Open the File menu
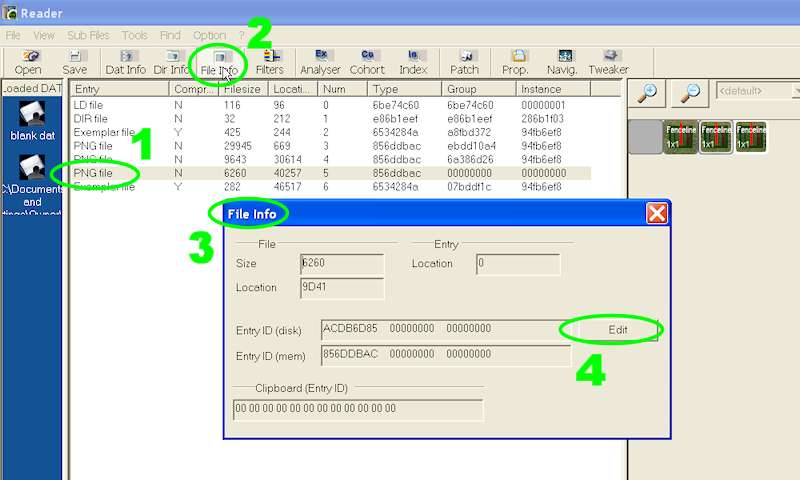The height and width of the screenshot is (480, 800). (13, 35)
